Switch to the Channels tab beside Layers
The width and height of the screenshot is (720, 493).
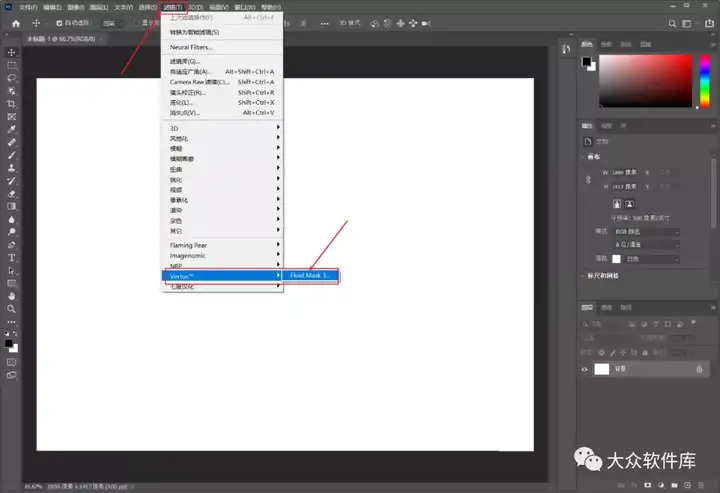pos(607,308)
